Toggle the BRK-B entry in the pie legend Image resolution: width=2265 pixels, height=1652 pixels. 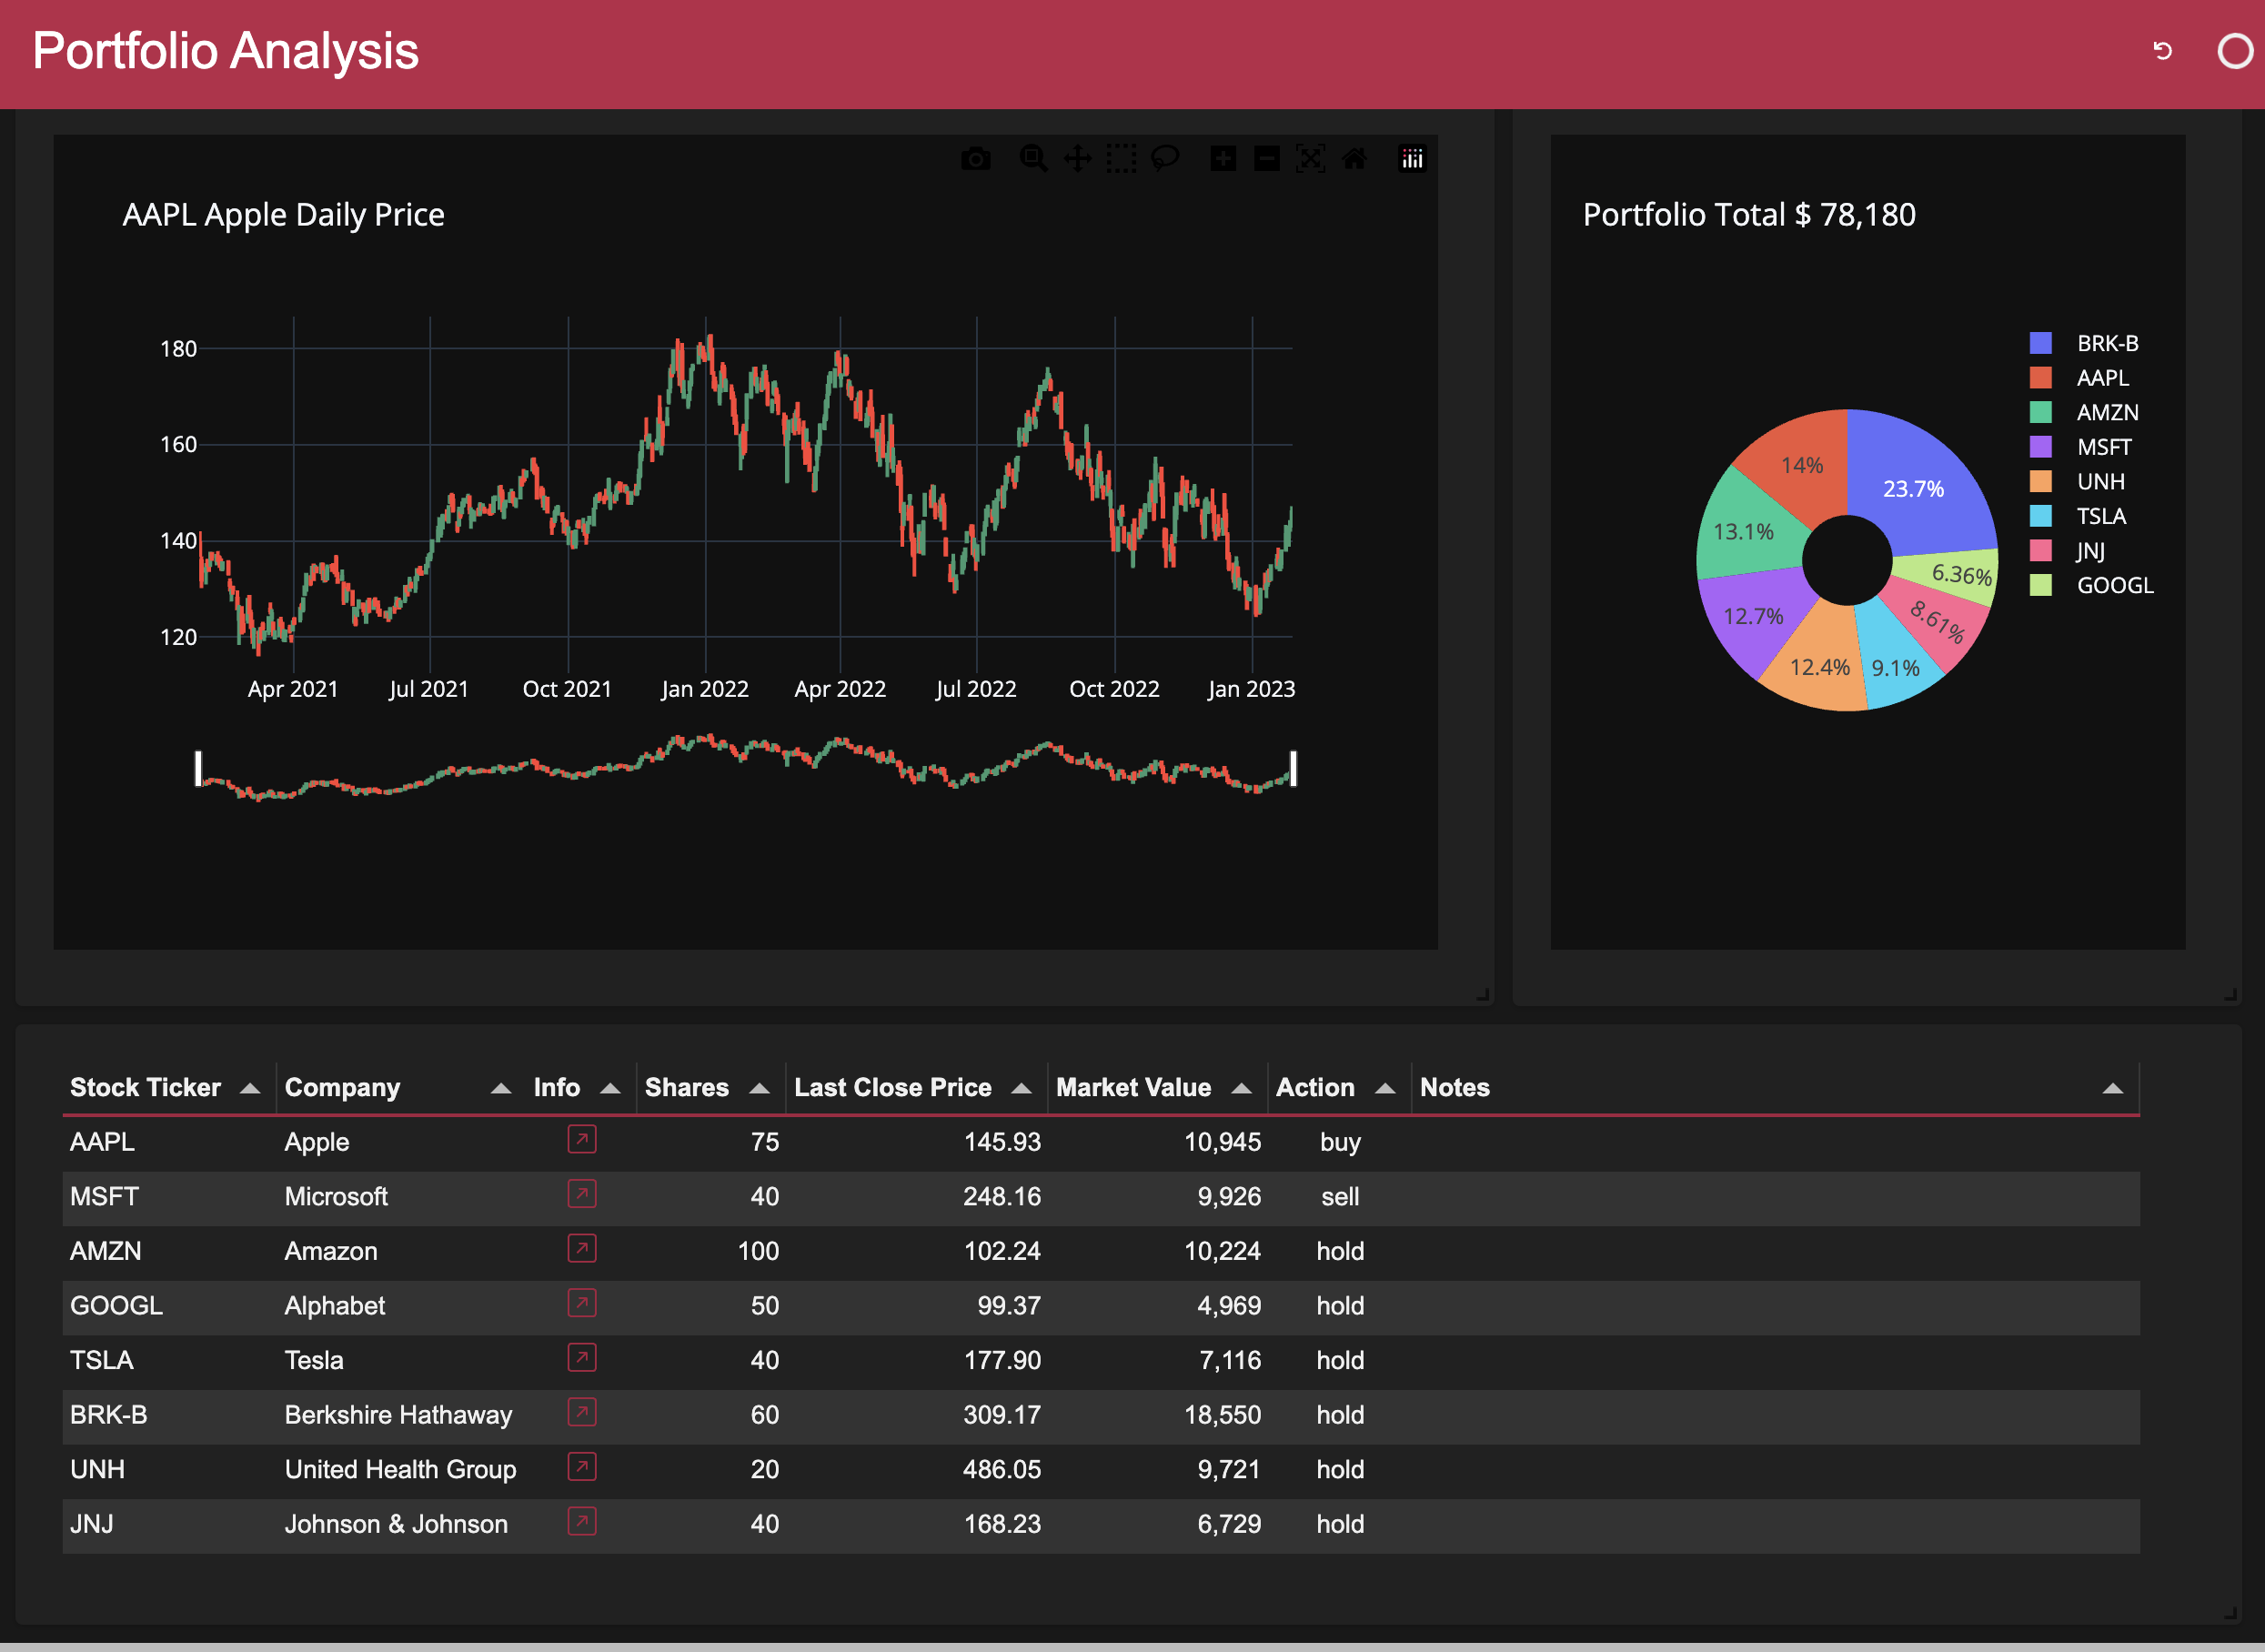(x=2104, y=343)
